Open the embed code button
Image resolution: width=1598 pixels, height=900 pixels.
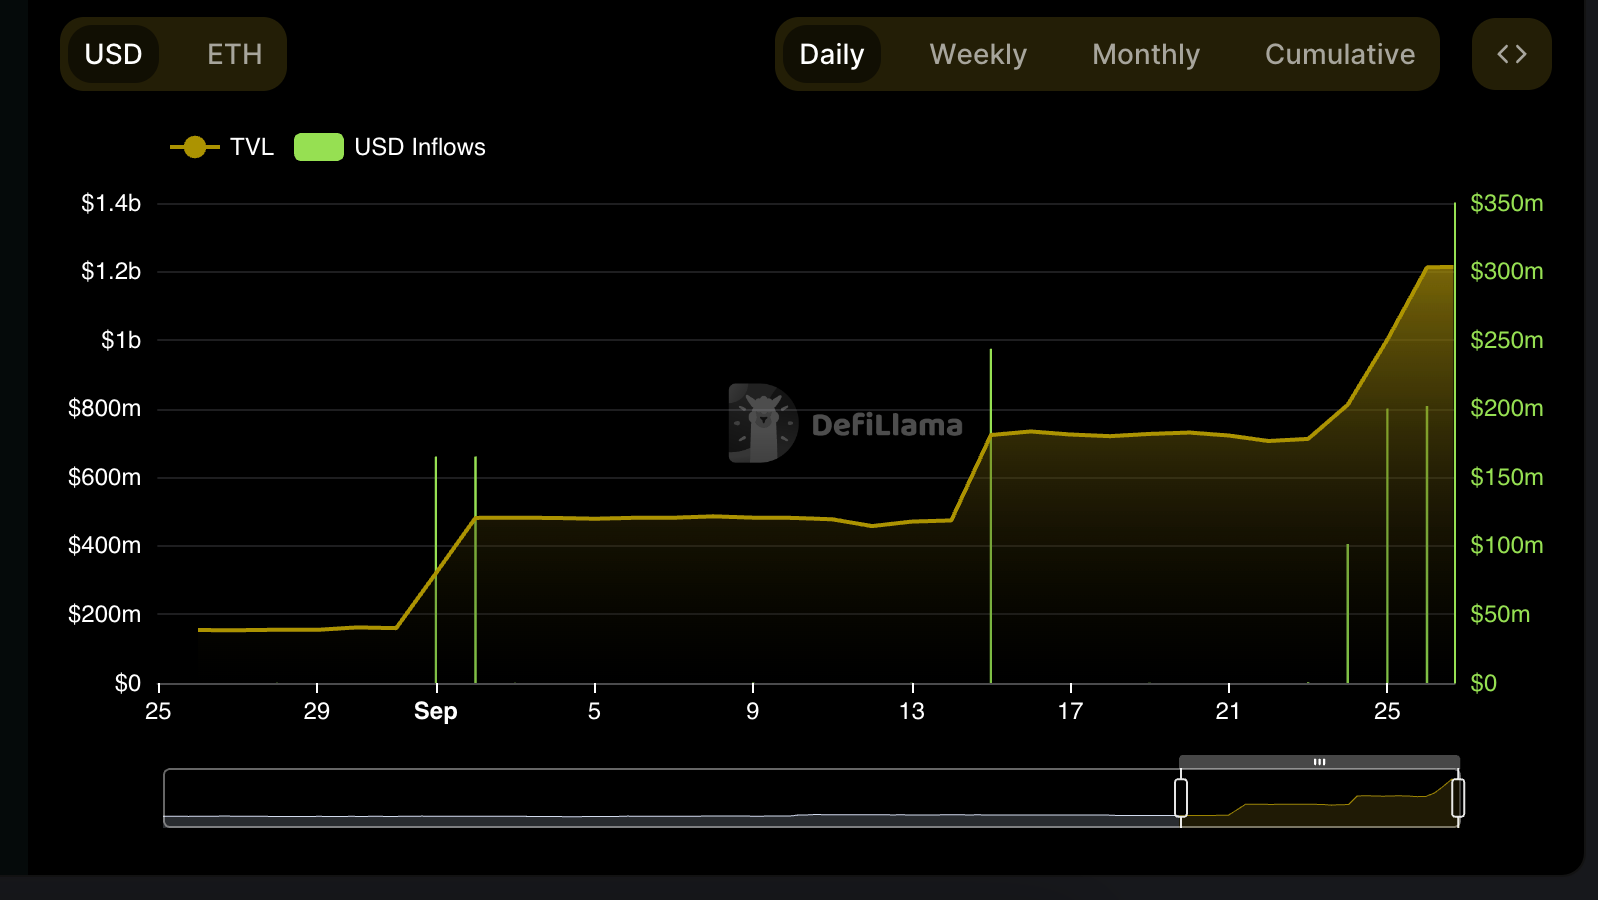click(x=1511, y=54)
